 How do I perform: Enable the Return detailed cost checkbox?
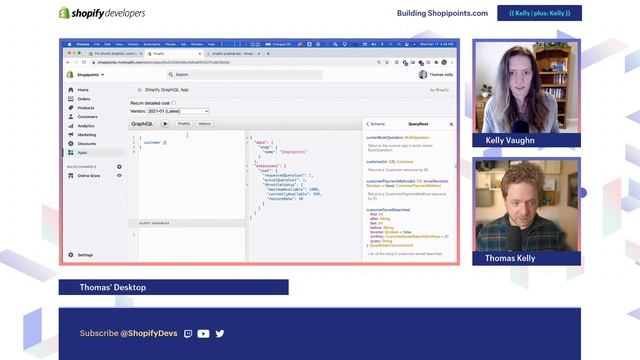tap(174, 103)
